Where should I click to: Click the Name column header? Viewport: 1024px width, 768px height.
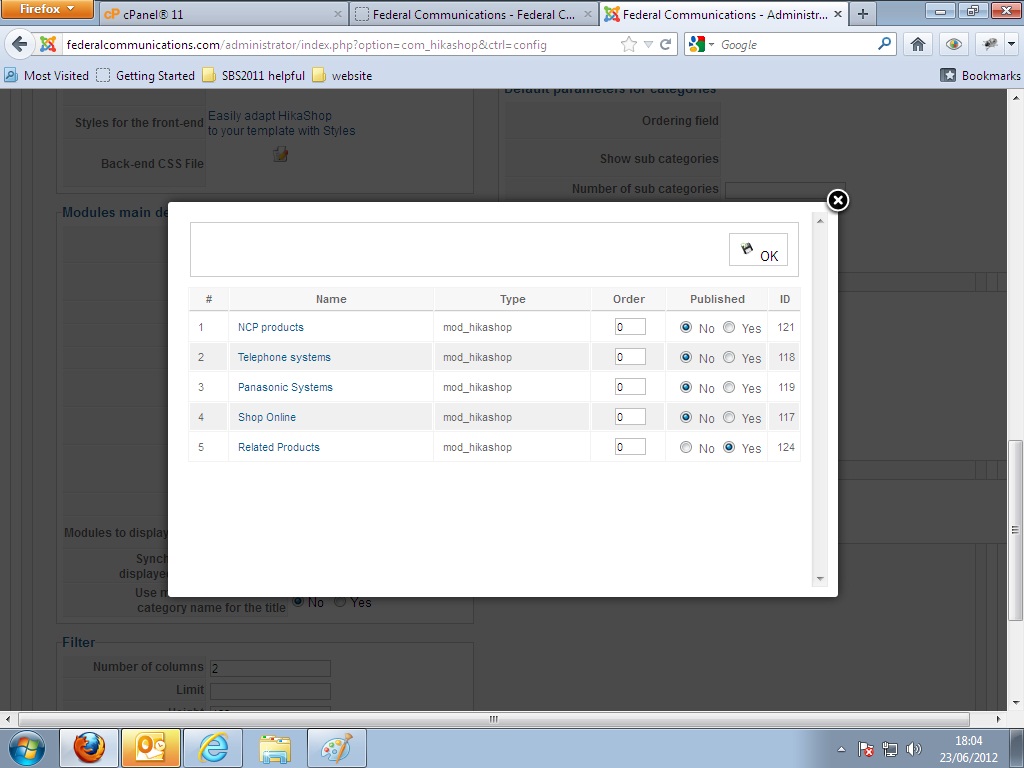click(331, 299)
